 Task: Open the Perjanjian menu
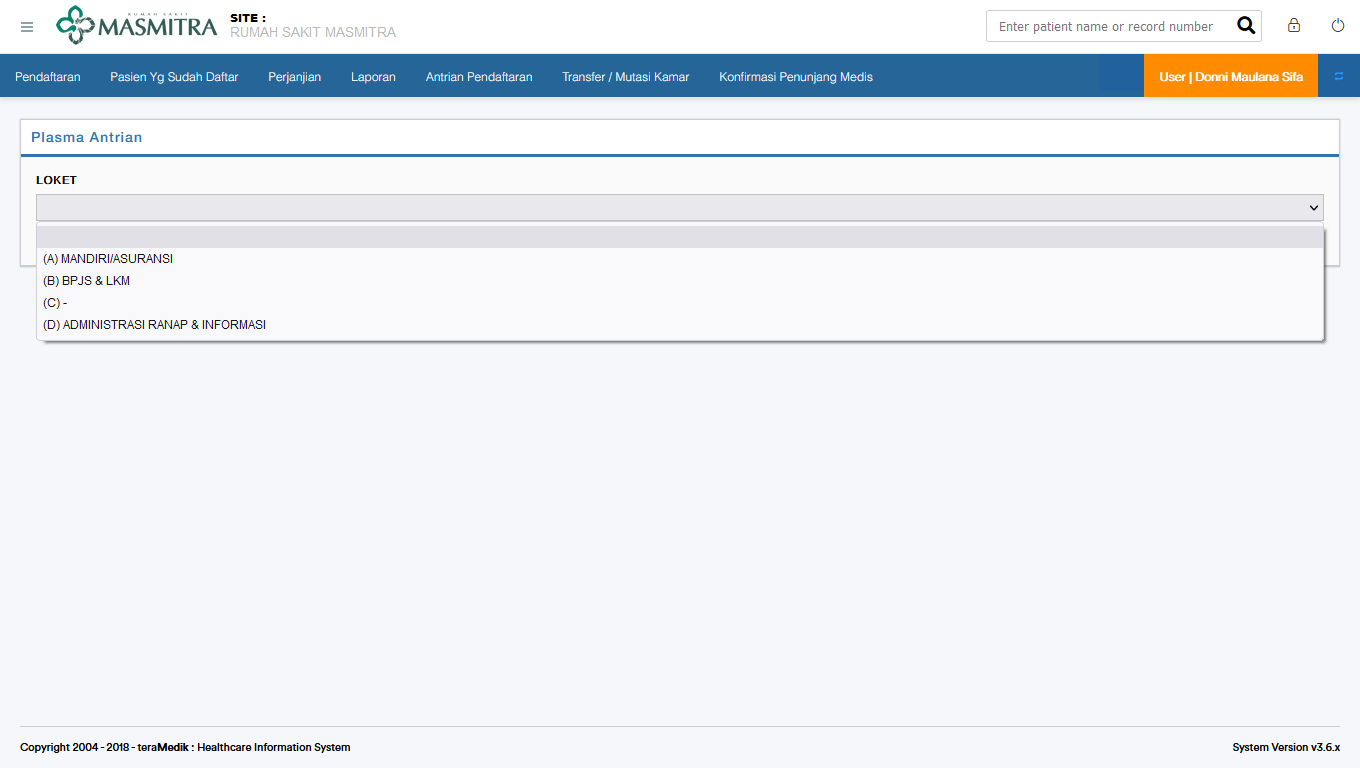(x=294, y=77)
